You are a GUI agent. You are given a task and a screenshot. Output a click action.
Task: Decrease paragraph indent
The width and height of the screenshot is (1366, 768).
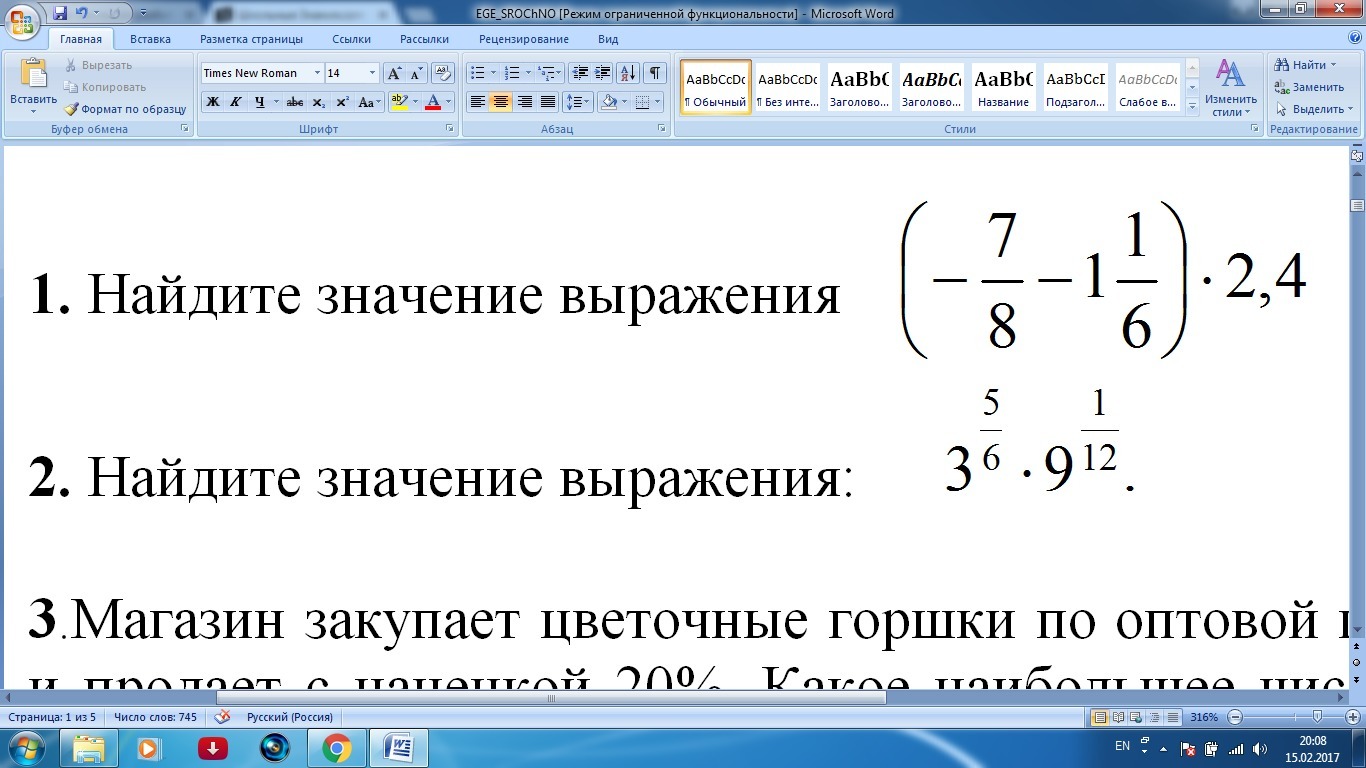click(x=580, y=73)
